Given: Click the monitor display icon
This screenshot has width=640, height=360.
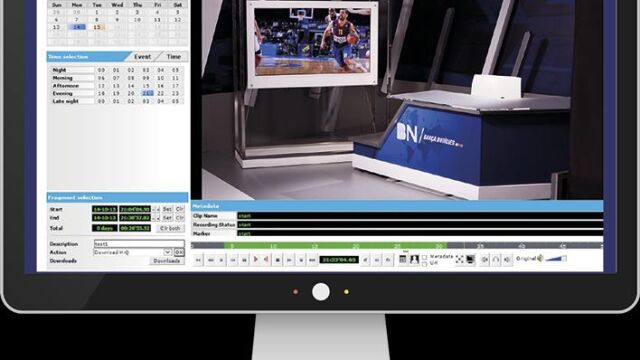Looking at the screenshot, I should click(x=470, y=259).
